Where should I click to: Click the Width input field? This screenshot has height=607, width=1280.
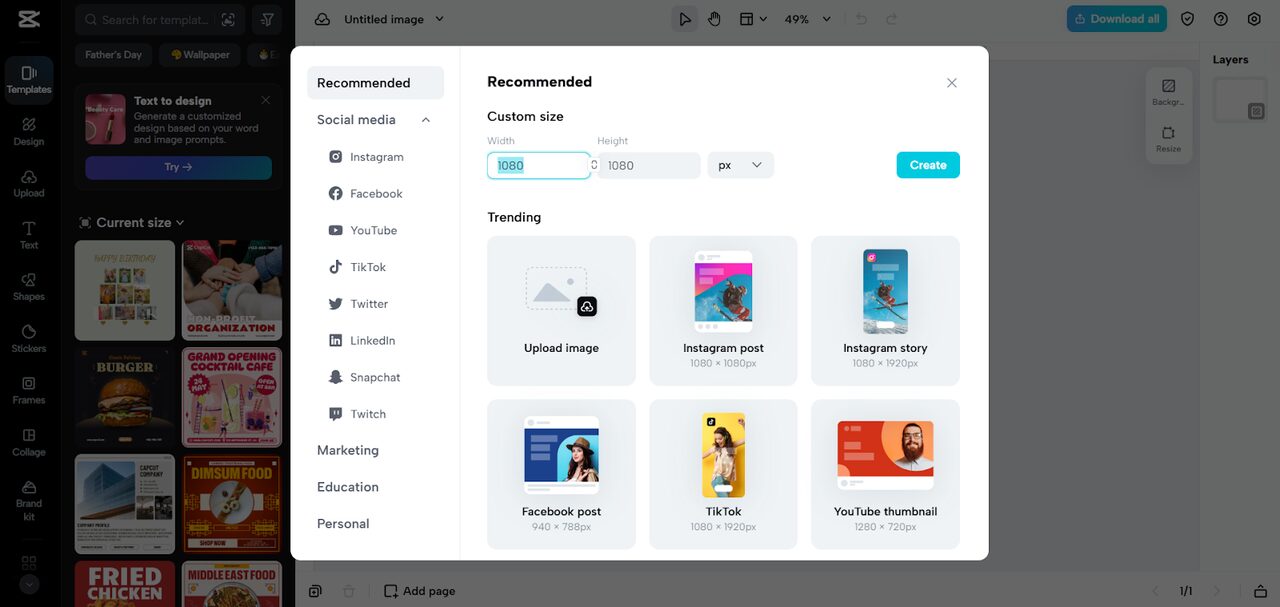pos(538,165)
